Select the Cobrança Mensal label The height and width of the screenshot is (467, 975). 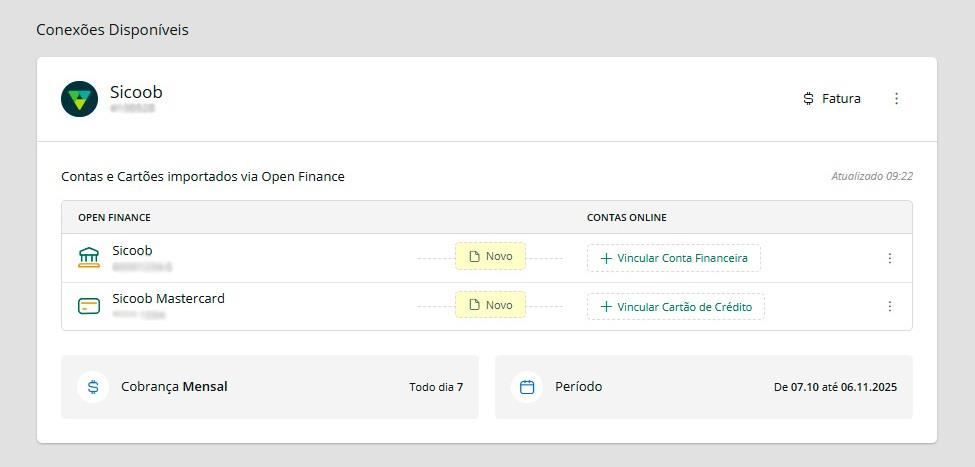point(174,387)
